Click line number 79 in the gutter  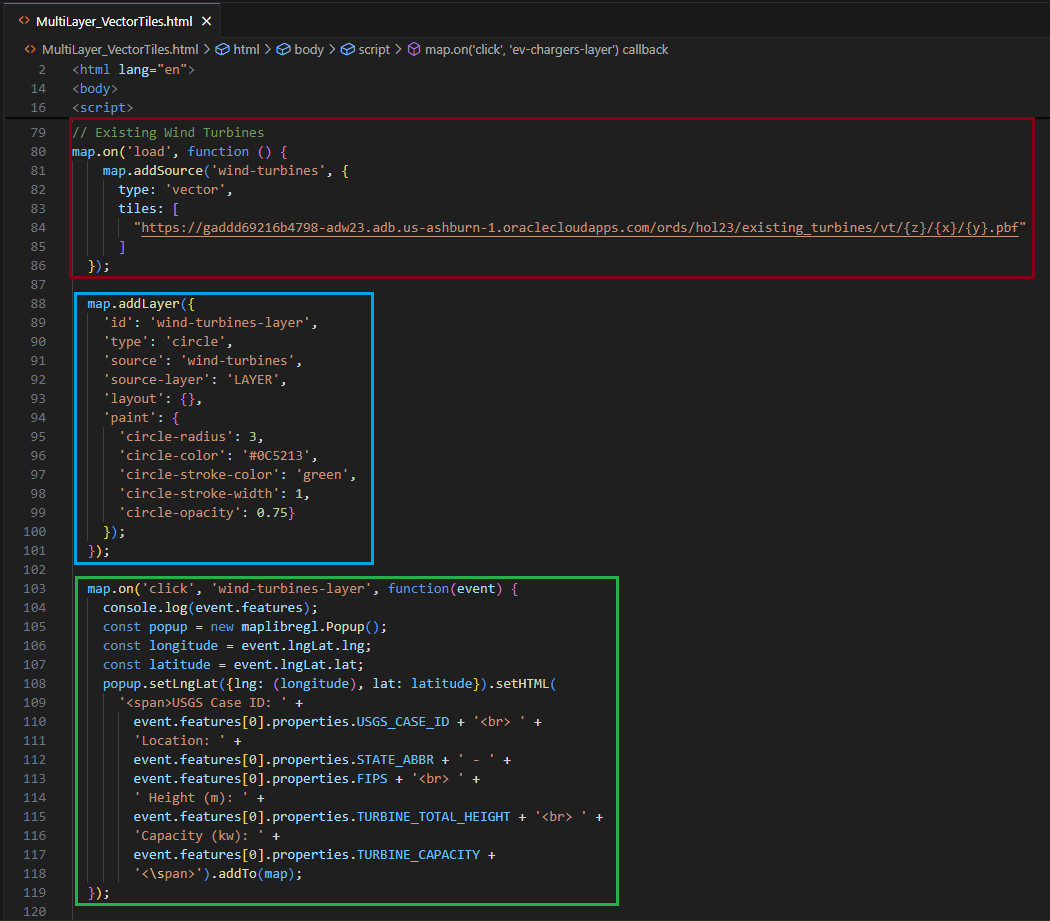coord(38,133)
